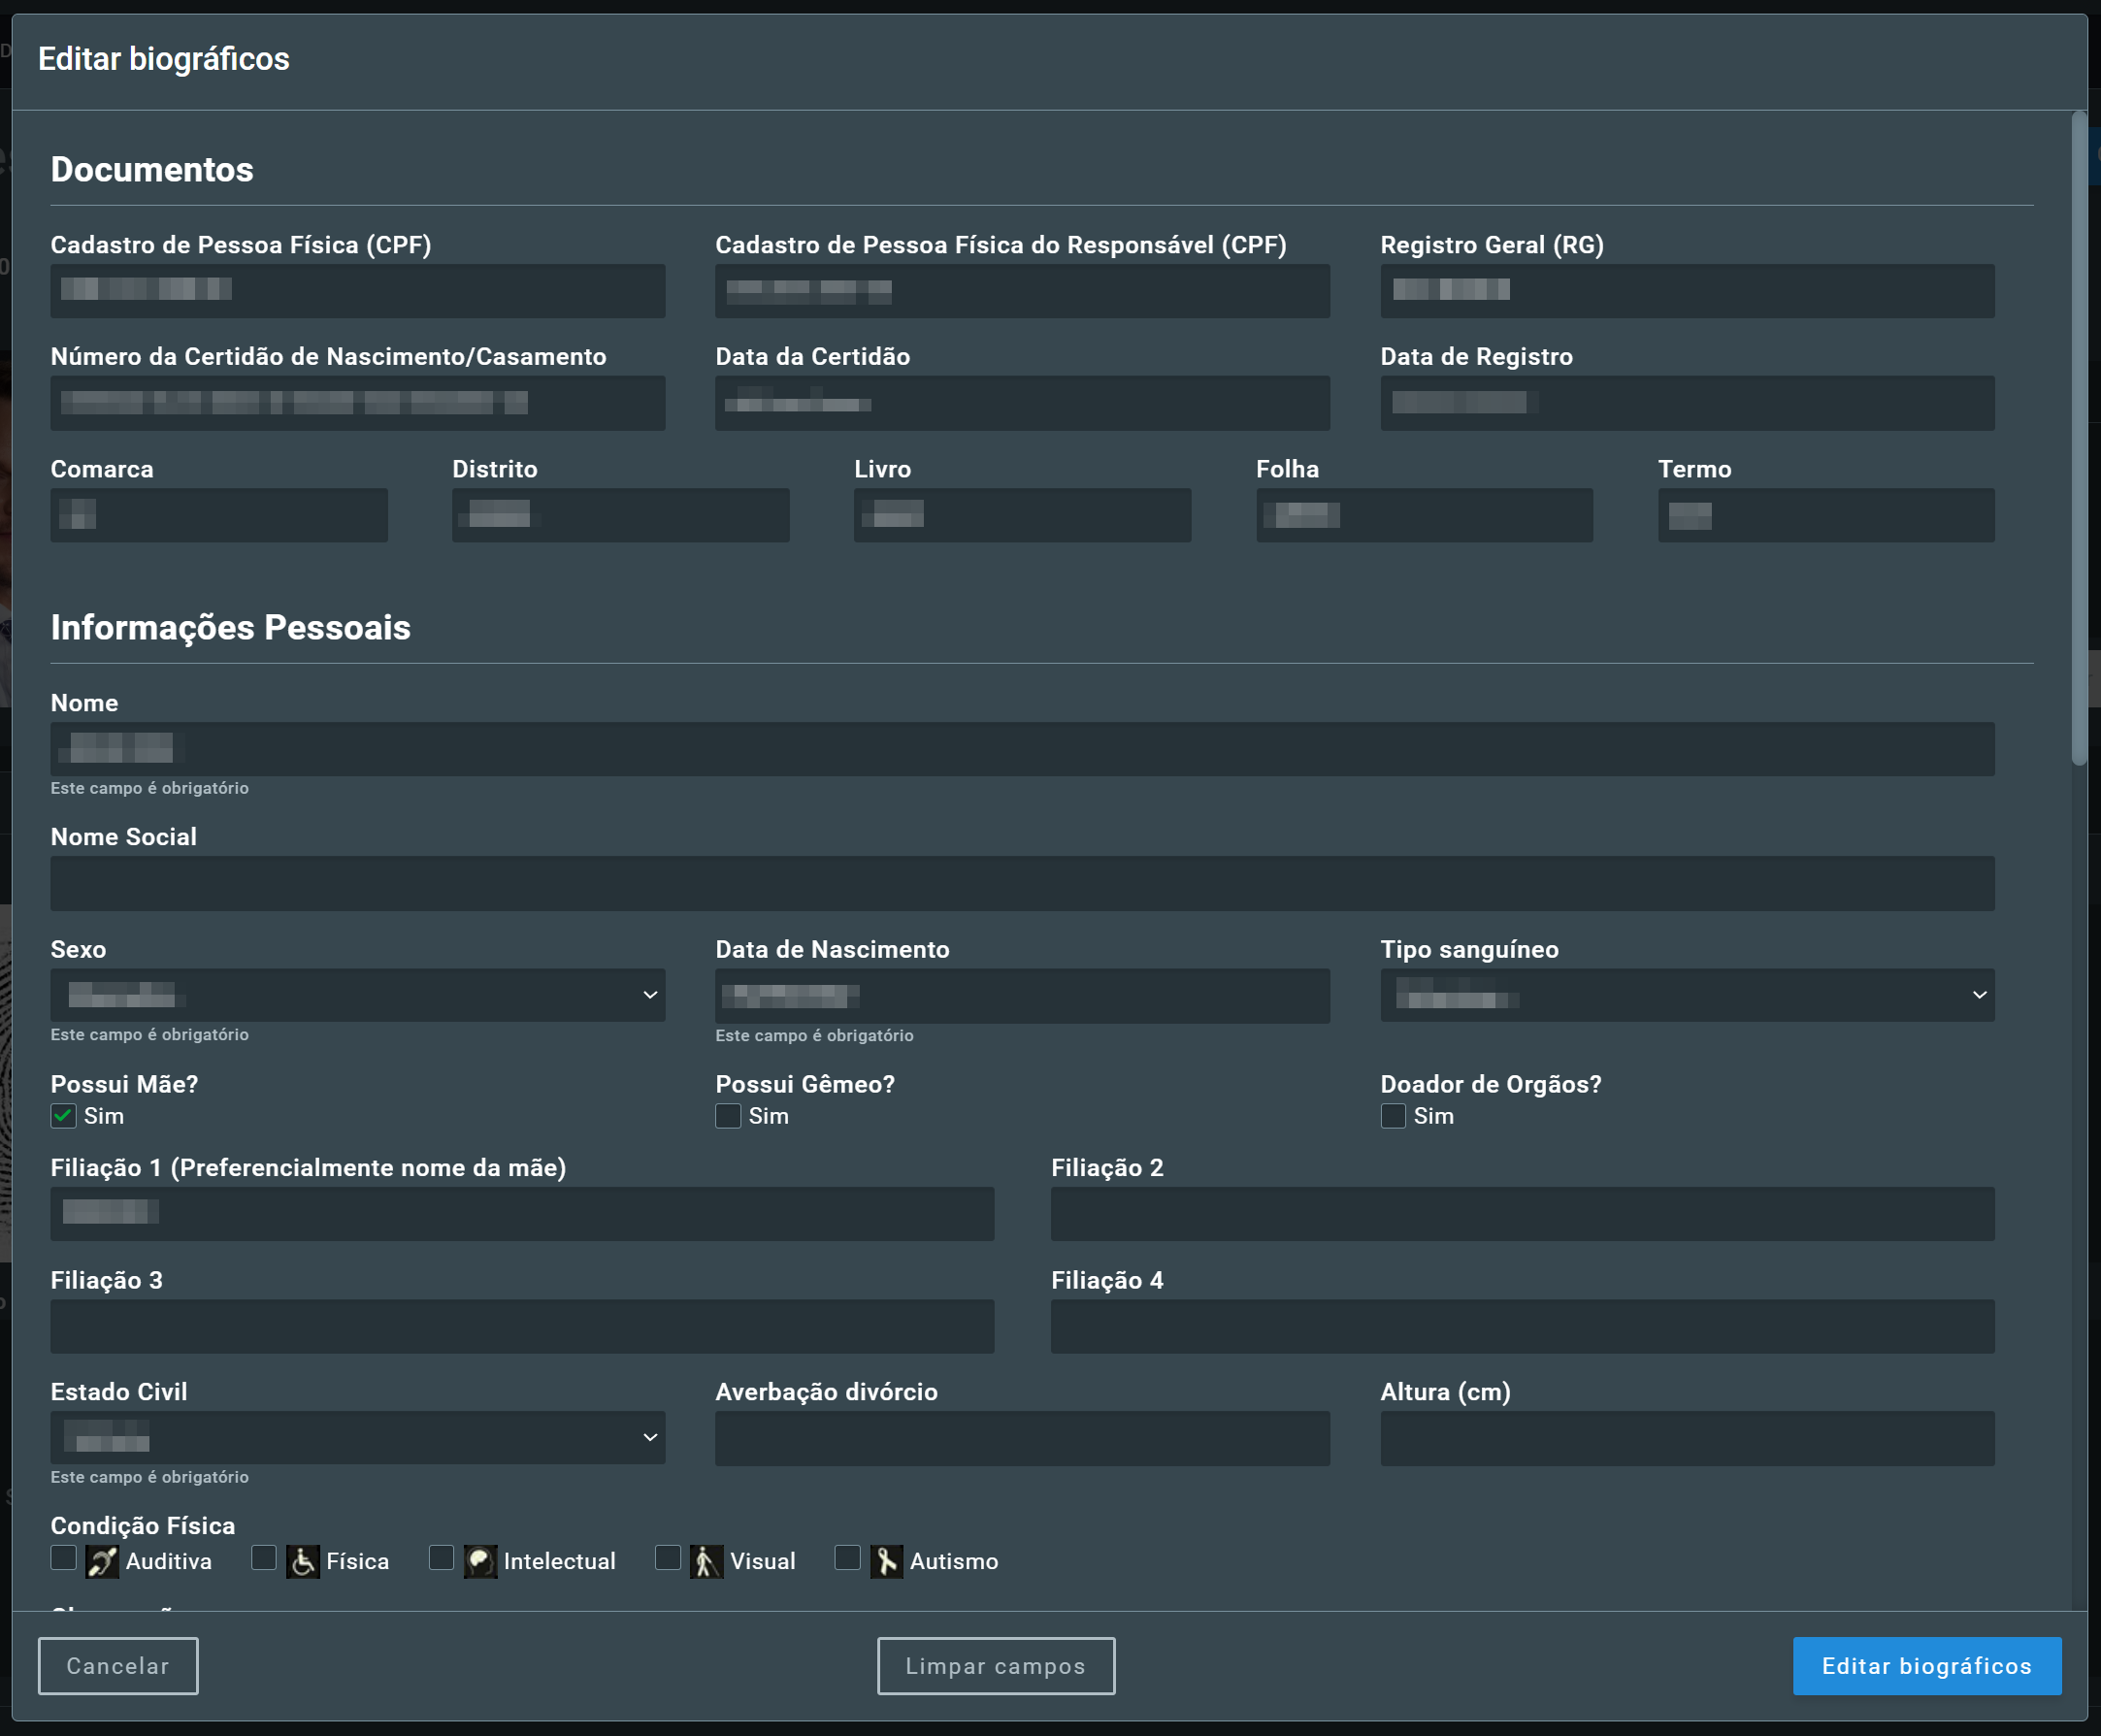
Task: Click the Visual impairment walking-cane icon
Action: coord(706,1561)
